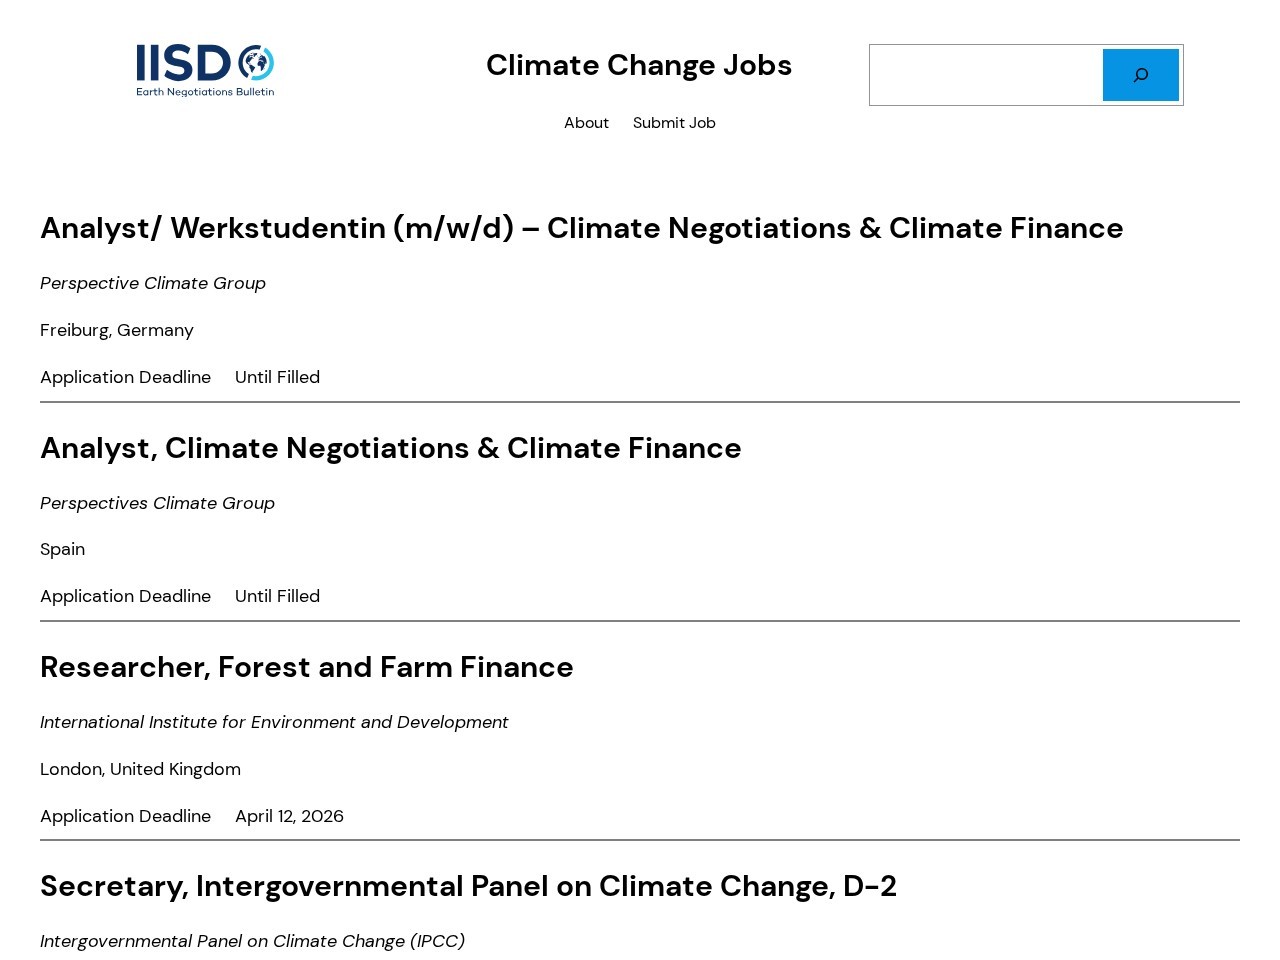
Task: Click the London, United Kingdom location
Action: (x=140, y=769)
